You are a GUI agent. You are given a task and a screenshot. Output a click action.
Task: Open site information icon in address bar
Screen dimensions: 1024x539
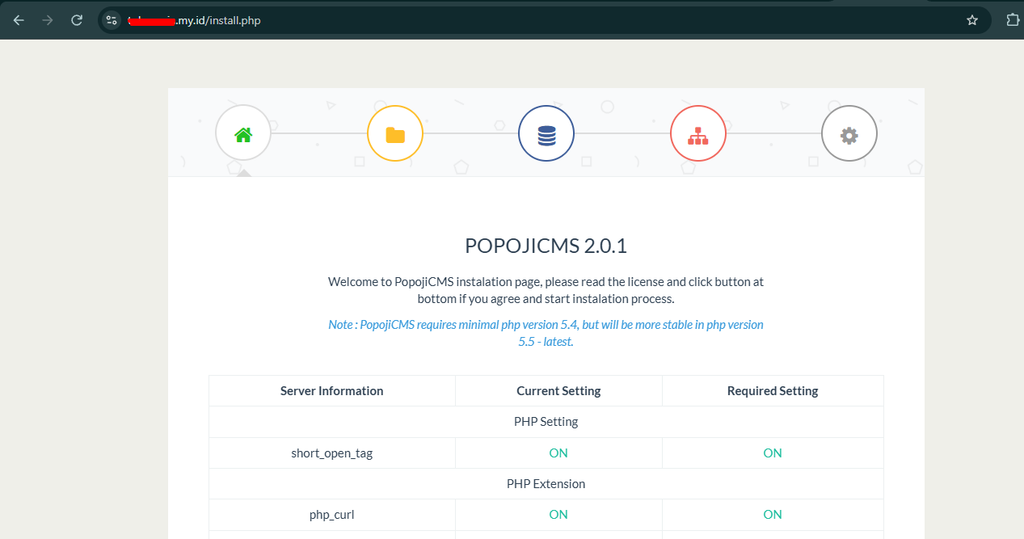click(x=112, y=20)
